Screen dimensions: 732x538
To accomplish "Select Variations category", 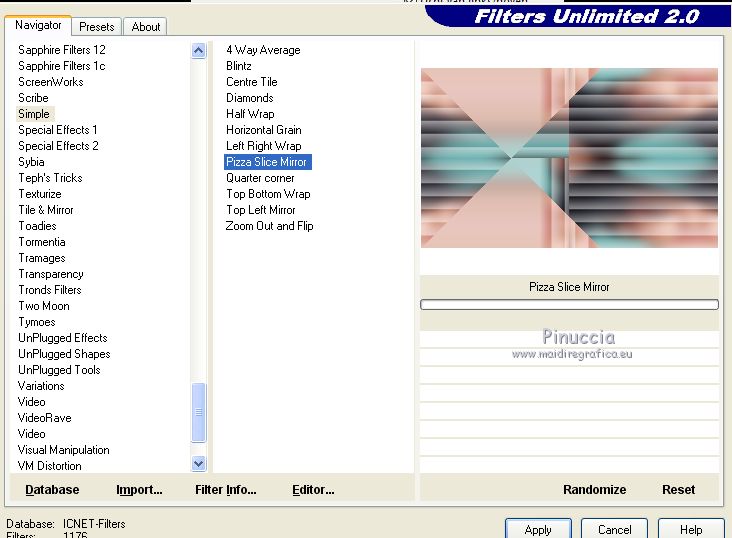I will [x=41, y=386].
